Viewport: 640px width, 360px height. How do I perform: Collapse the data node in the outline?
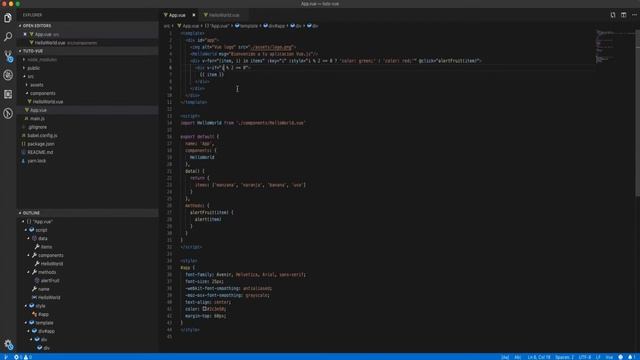(29, 238)
